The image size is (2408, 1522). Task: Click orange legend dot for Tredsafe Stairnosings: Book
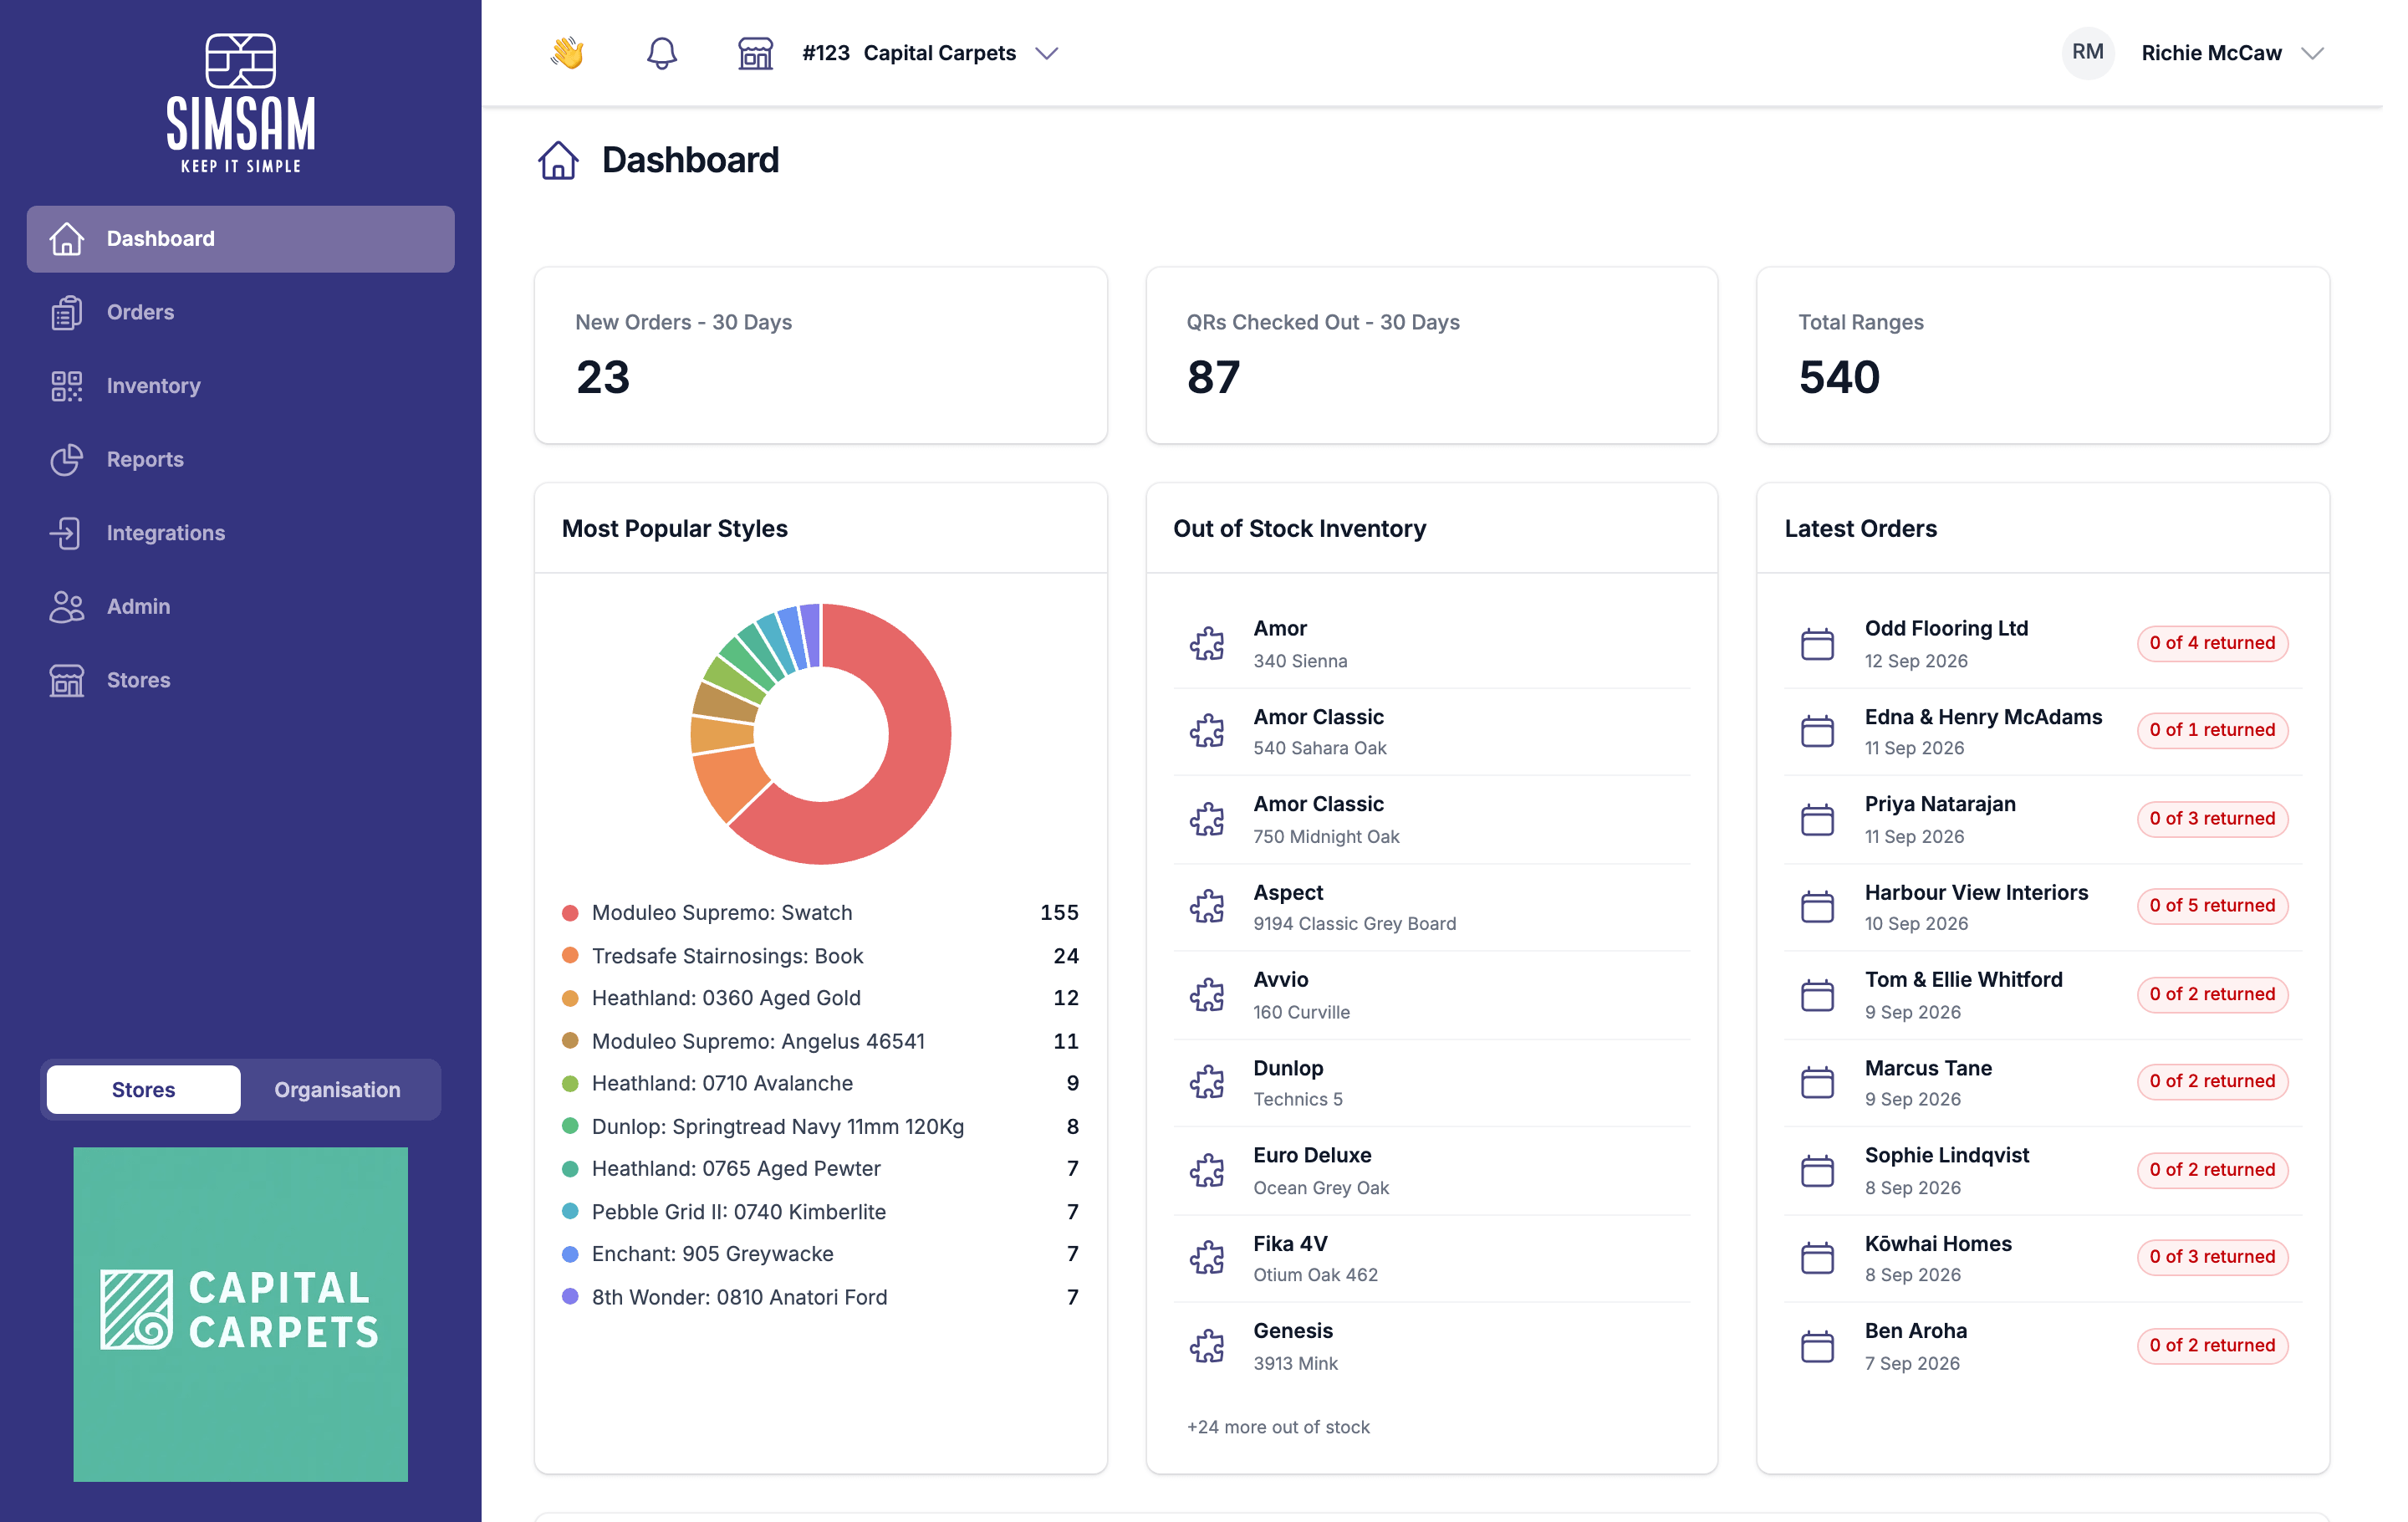coord(570,955)
